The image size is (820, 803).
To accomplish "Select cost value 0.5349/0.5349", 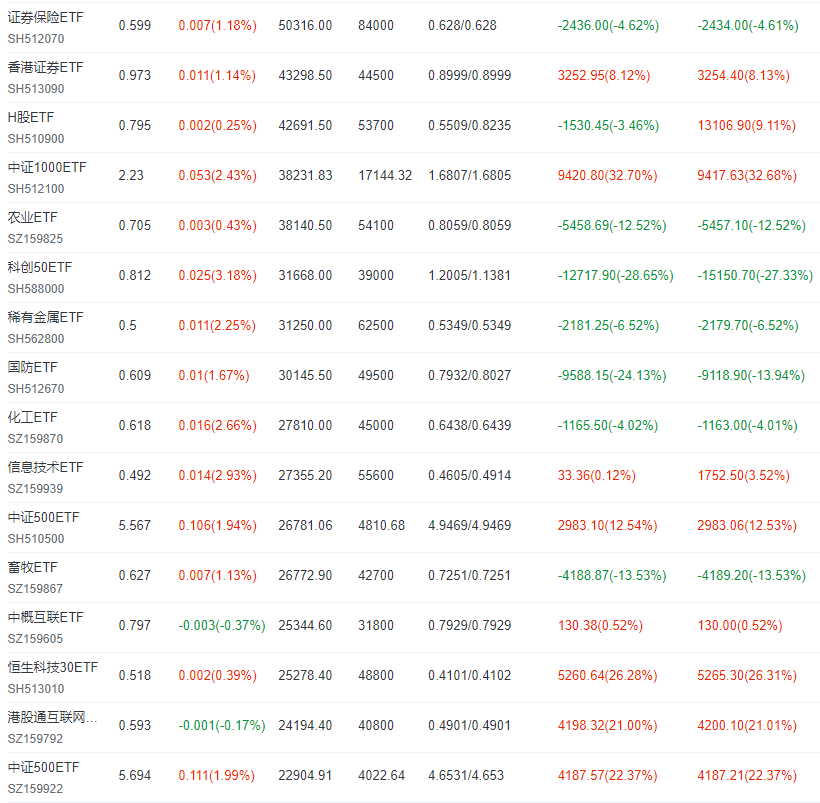I will [469, 325].
